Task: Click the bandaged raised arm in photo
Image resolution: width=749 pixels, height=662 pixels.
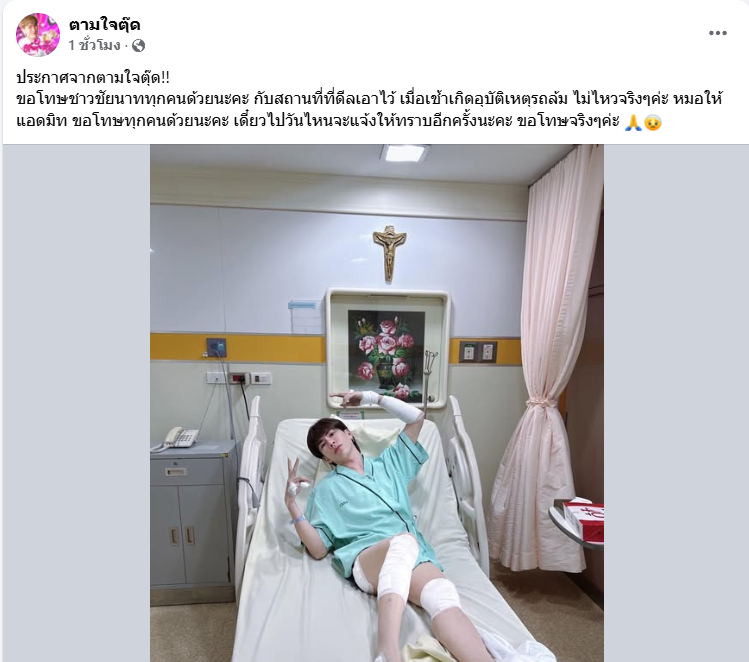Action: coord(393,406)
